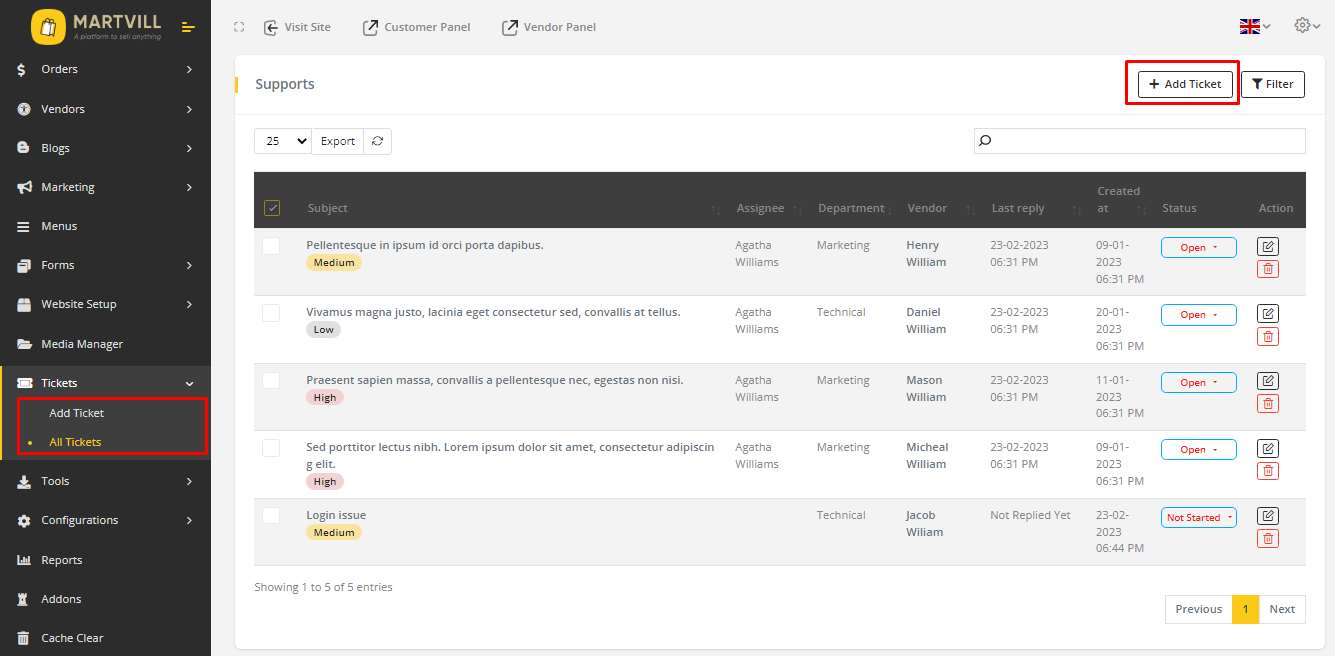Open the 25 entries per page dropdown
Screen dimensions: 1335x656
(283, 141)
